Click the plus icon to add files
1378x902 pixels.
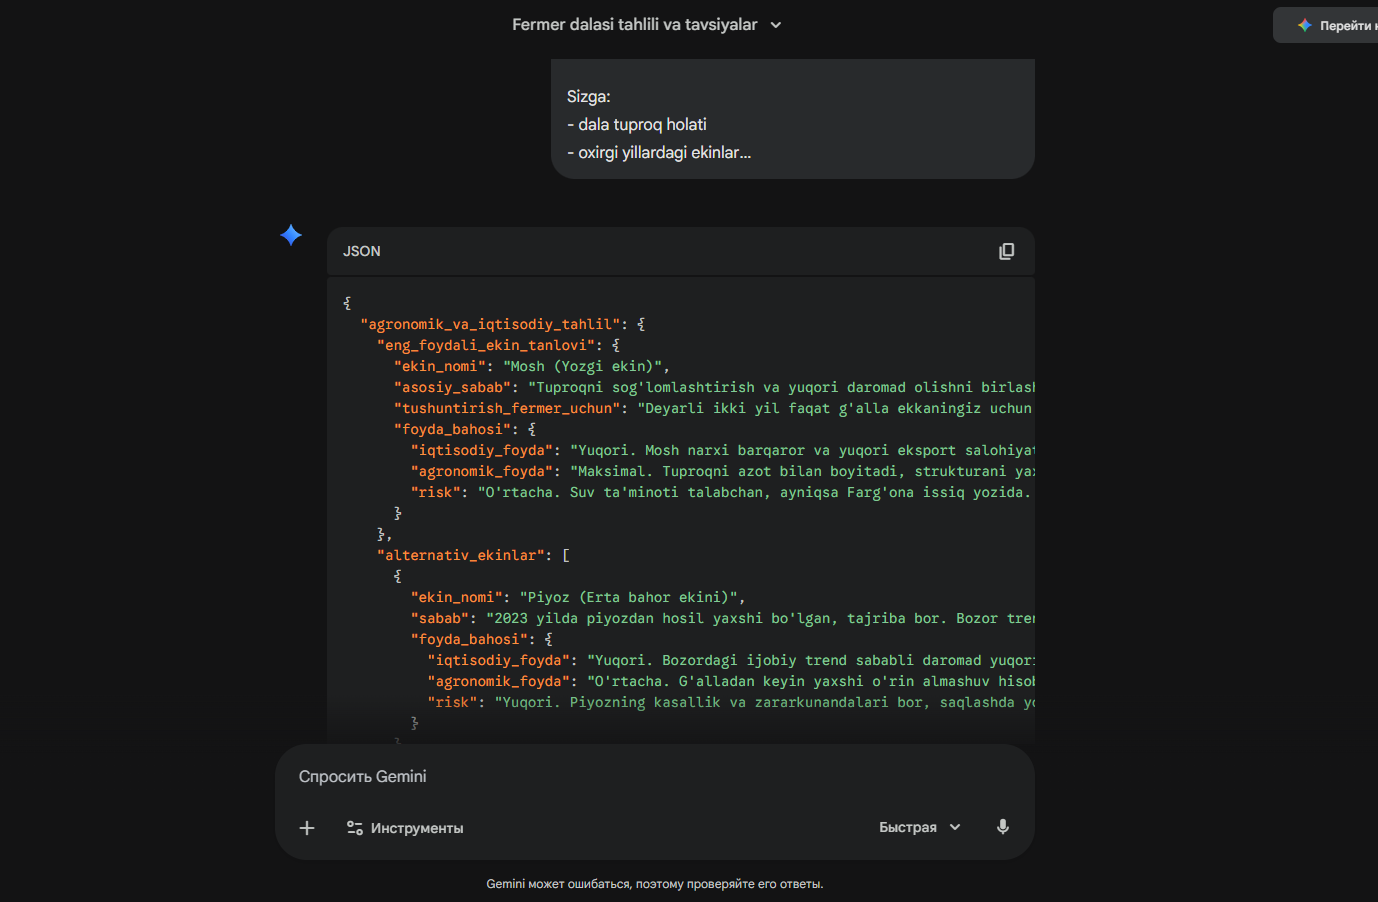click(307, 828)
